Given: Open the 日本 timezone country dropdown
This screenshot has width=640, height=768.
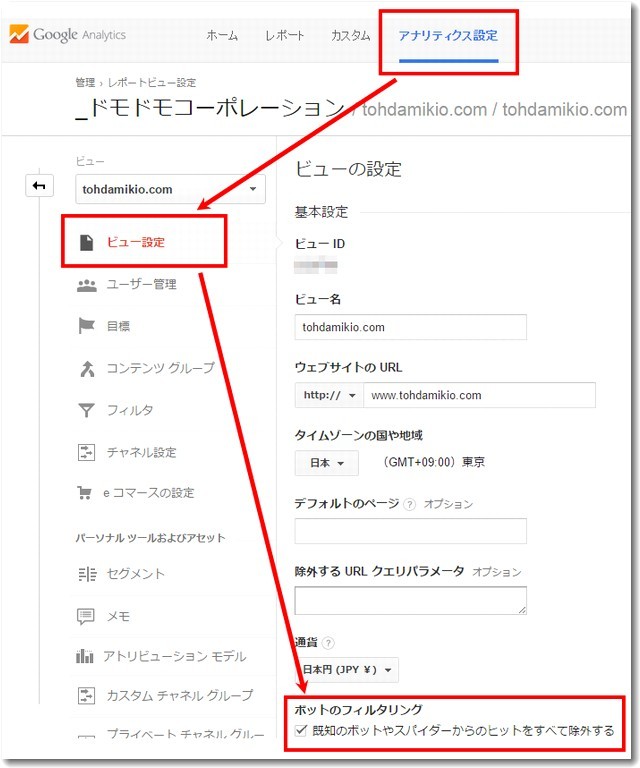Looking at the screenshot, I should 327,463.
